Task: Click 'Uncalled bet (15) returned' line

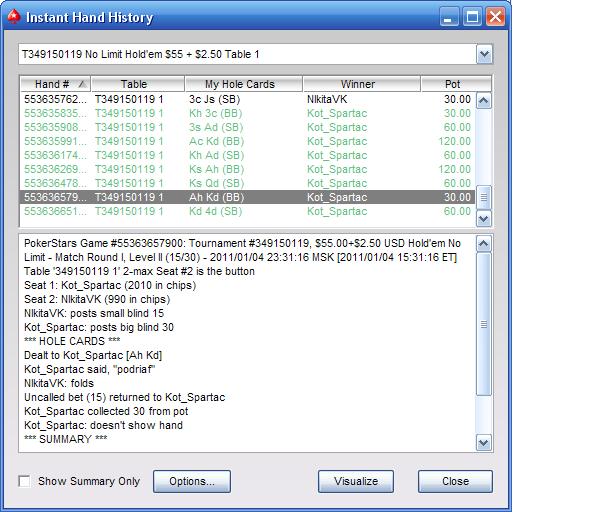Action: (124, 397)
